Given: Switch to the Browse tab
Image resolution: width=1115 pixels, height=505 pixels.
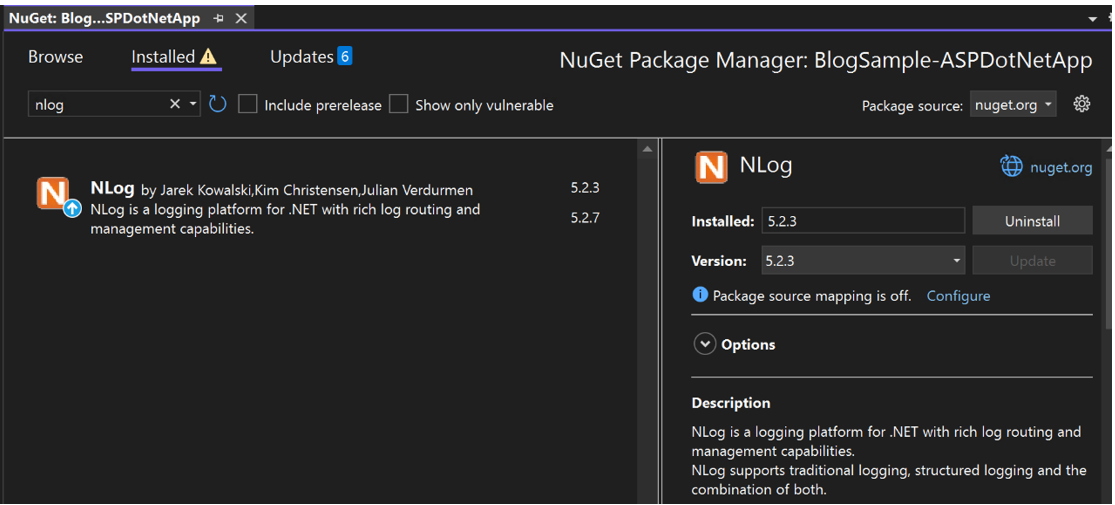Looking at the screenshot, I should coord(55,57).
